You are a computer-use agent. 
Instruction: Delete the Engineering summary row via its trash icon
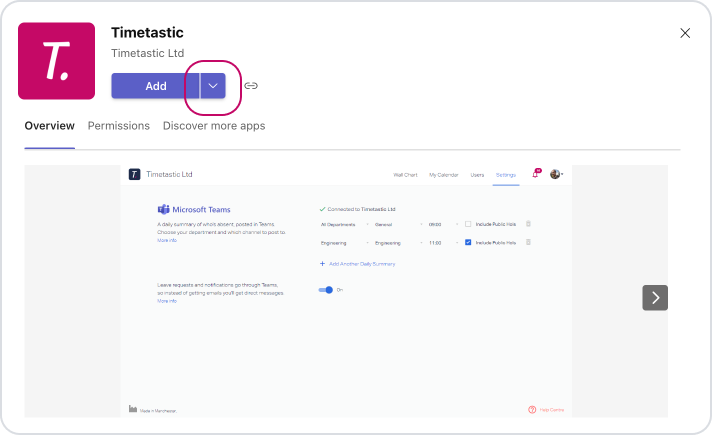tap(528, 242)
